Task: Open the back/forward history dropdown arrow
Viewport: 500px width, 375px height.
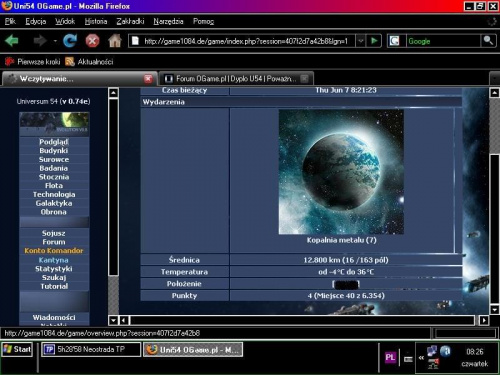Action: click(55, 41)
